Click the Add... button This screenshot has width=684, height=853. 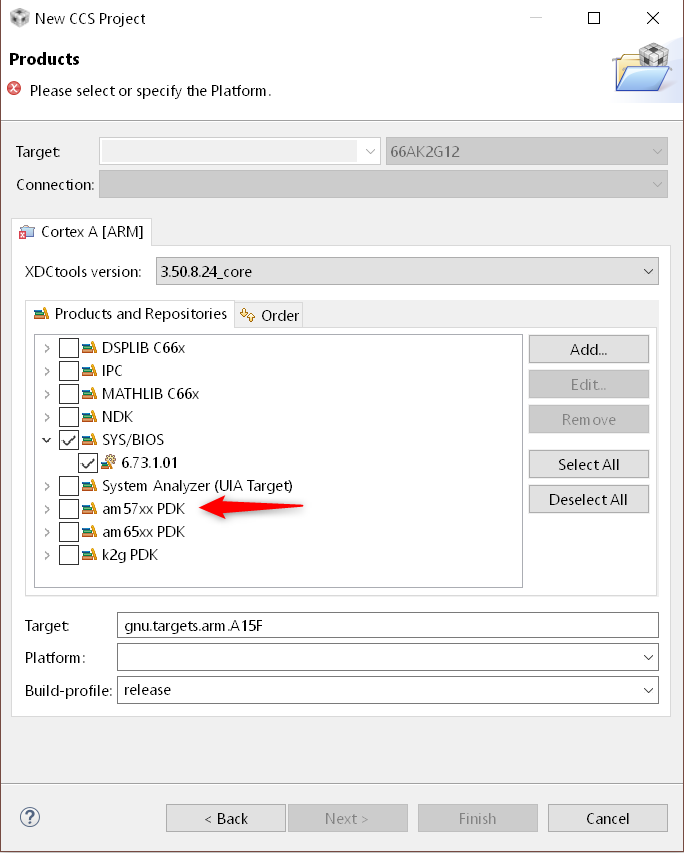coord(589,349)
